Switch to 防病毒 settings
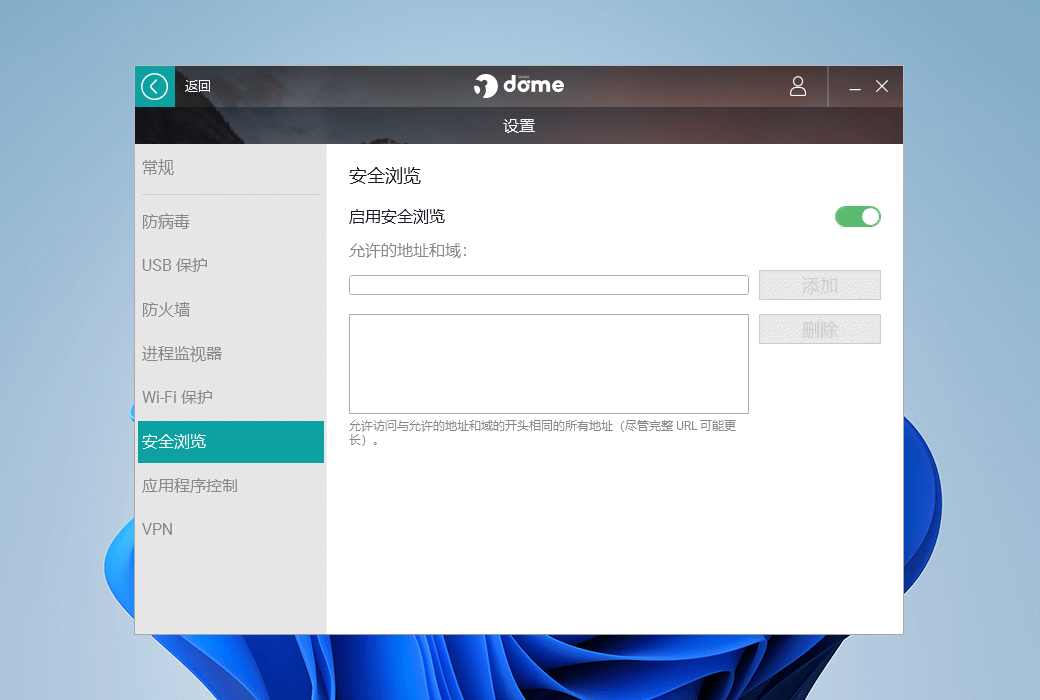1040x700 pixels. [x=166, y=222]
